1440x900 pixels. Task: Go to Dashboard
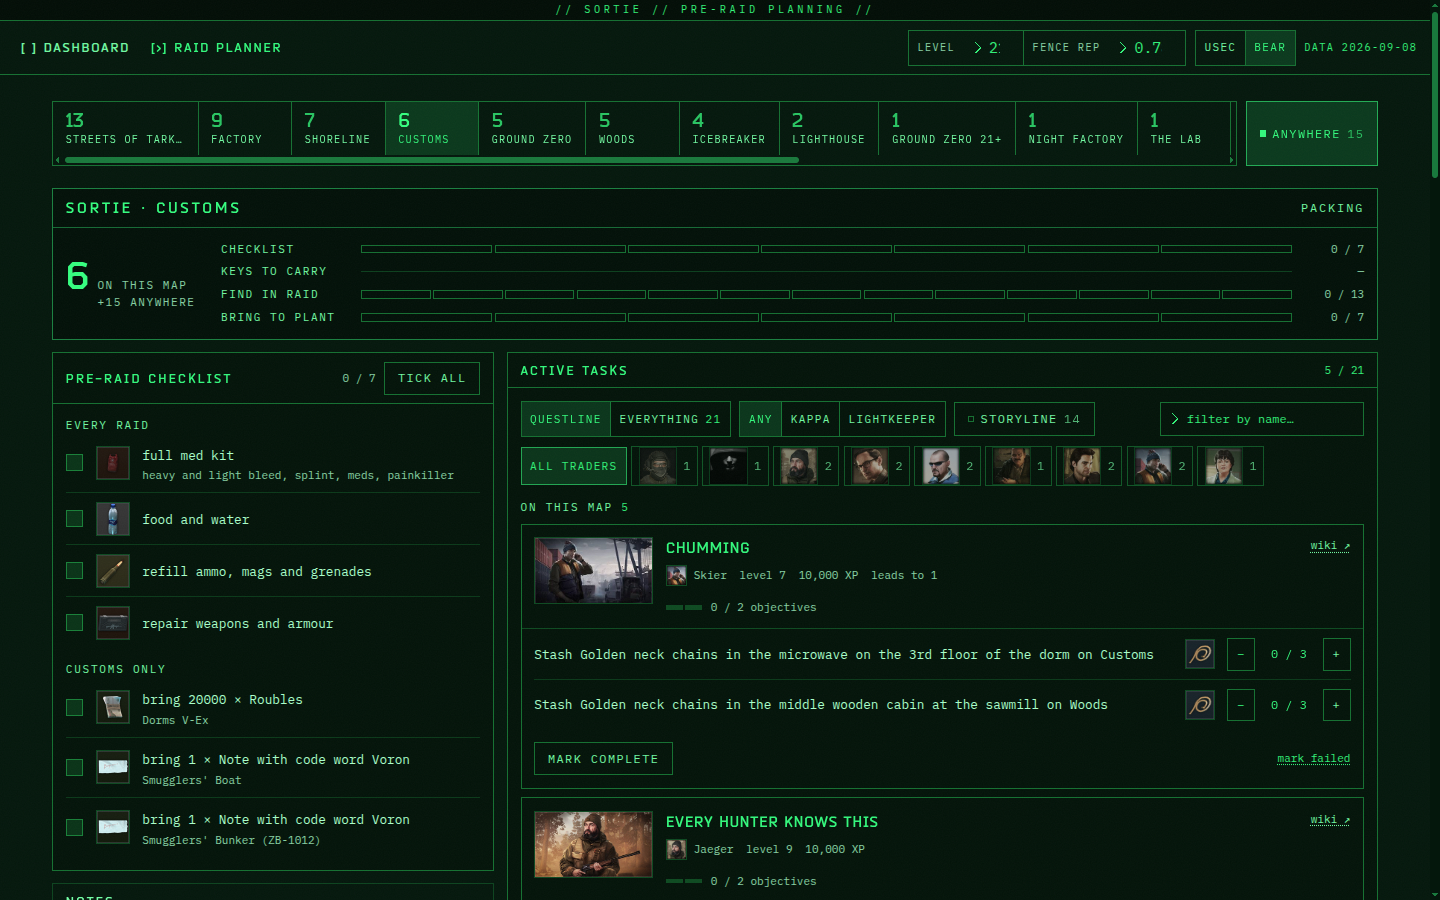click(x=75, y=48)
